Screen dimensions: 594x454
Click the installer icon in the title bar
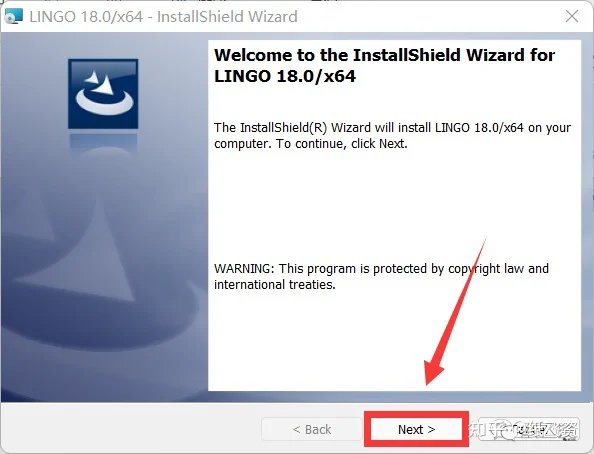pos(13,16)
